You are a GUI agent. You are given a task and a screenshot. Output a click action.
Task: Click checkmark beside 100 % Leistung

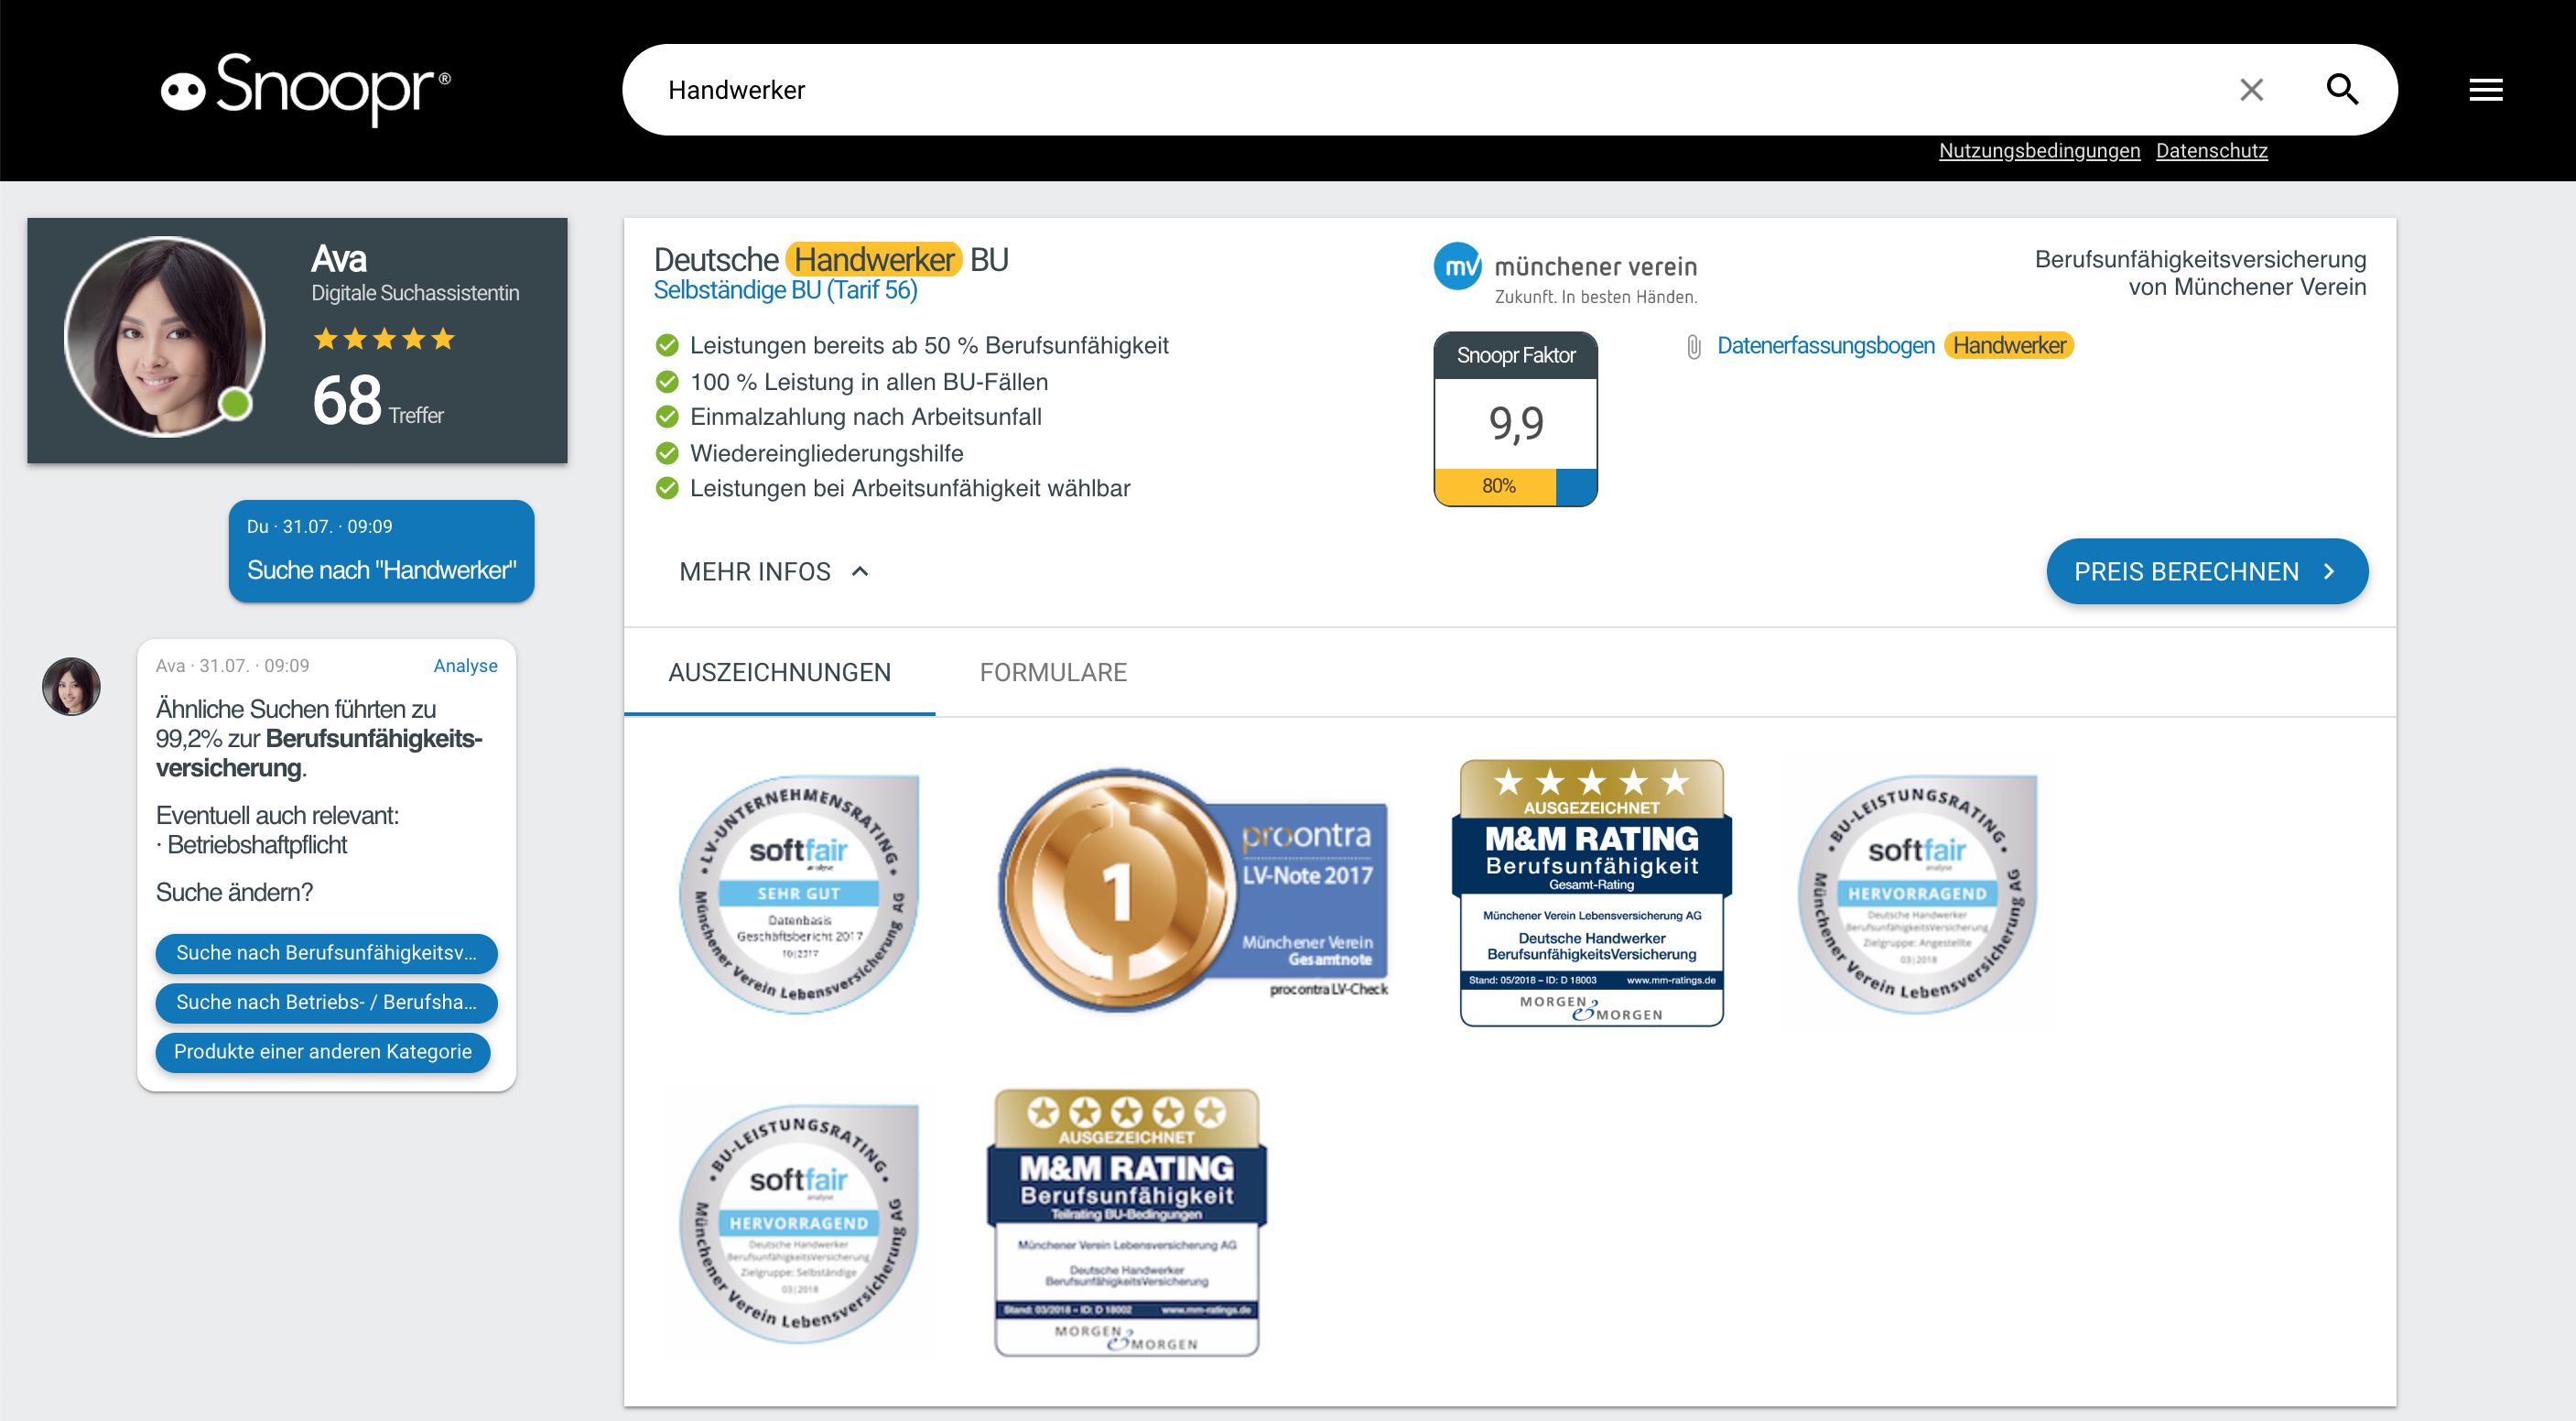pos(667,382)
